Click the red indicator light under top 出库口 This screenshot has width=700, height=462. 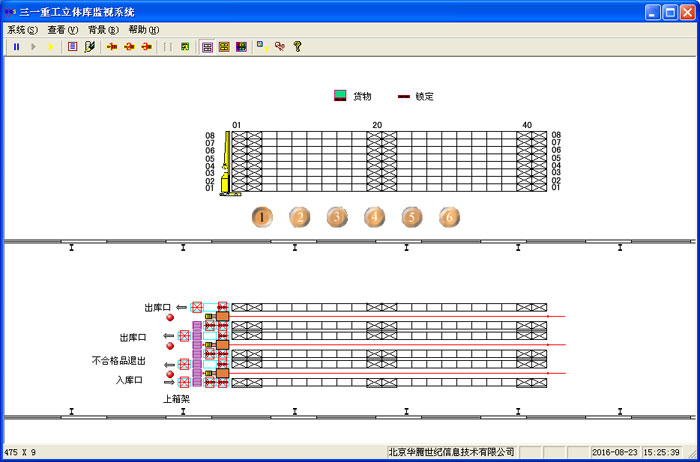[x=170, y=317]
